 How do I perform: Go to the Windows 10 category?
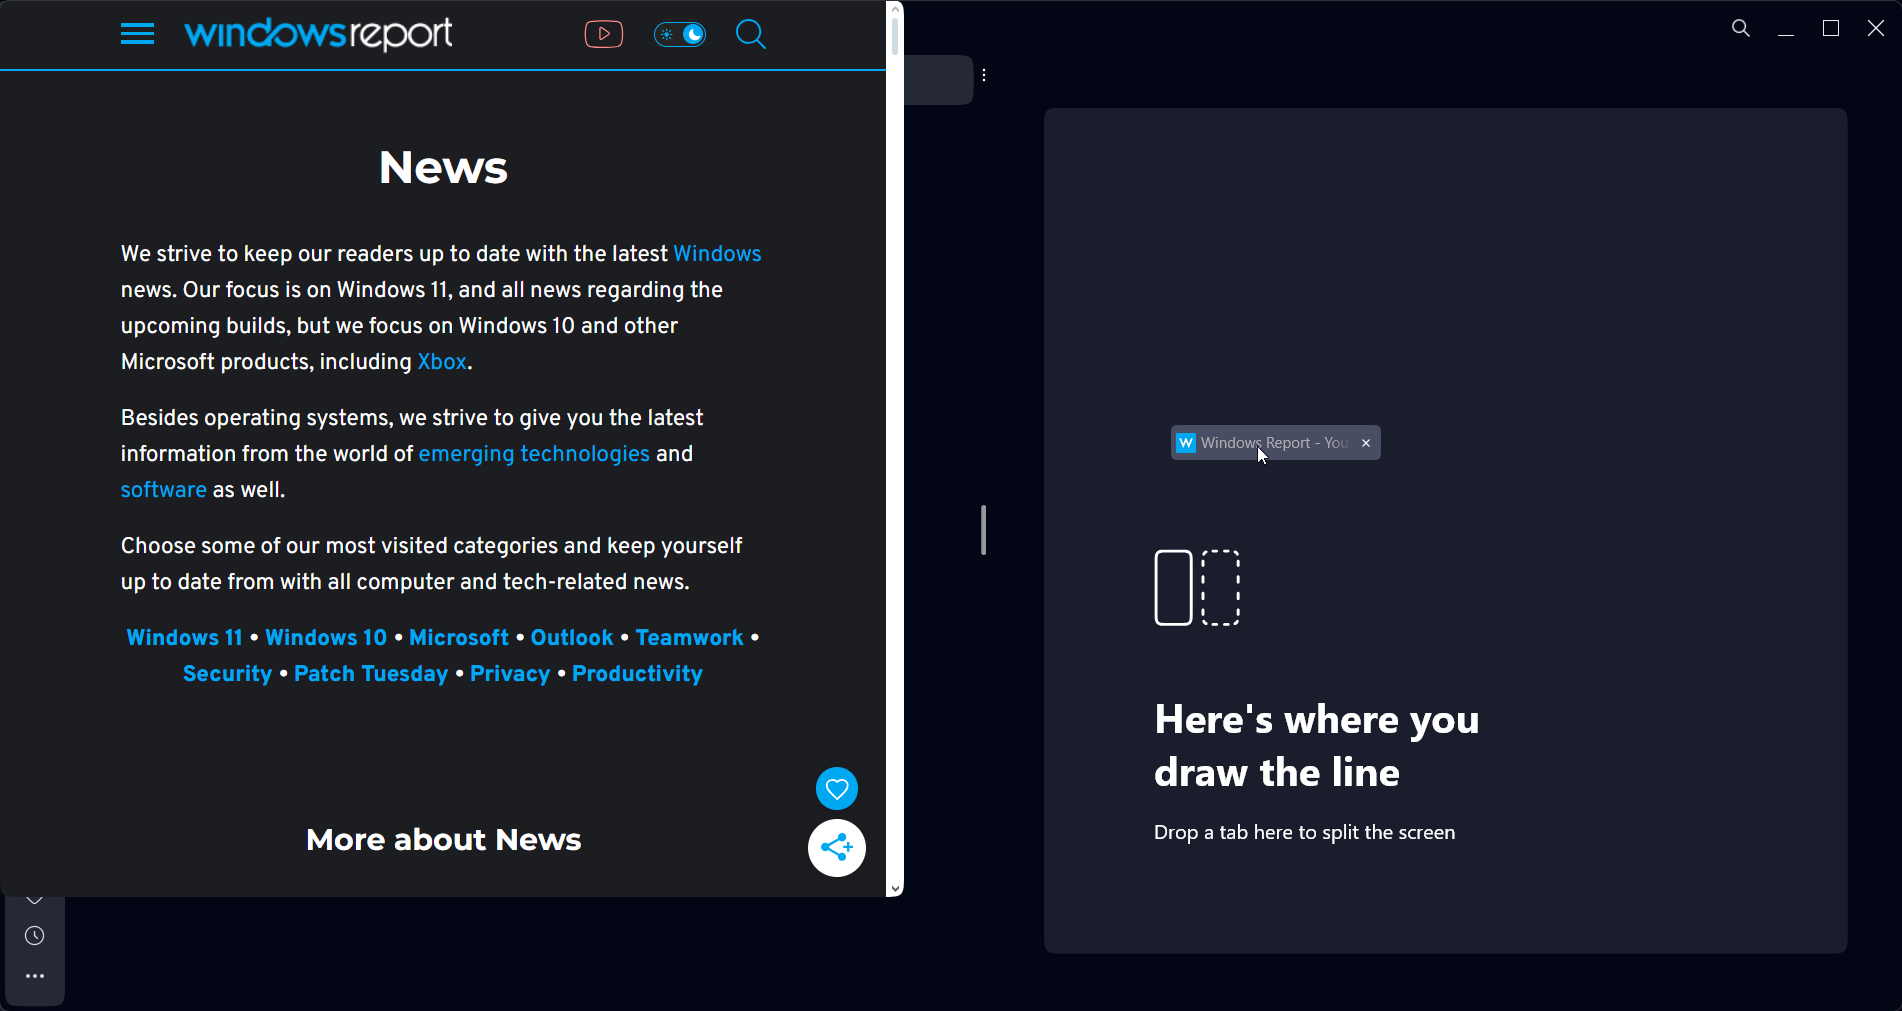point(326,638)
